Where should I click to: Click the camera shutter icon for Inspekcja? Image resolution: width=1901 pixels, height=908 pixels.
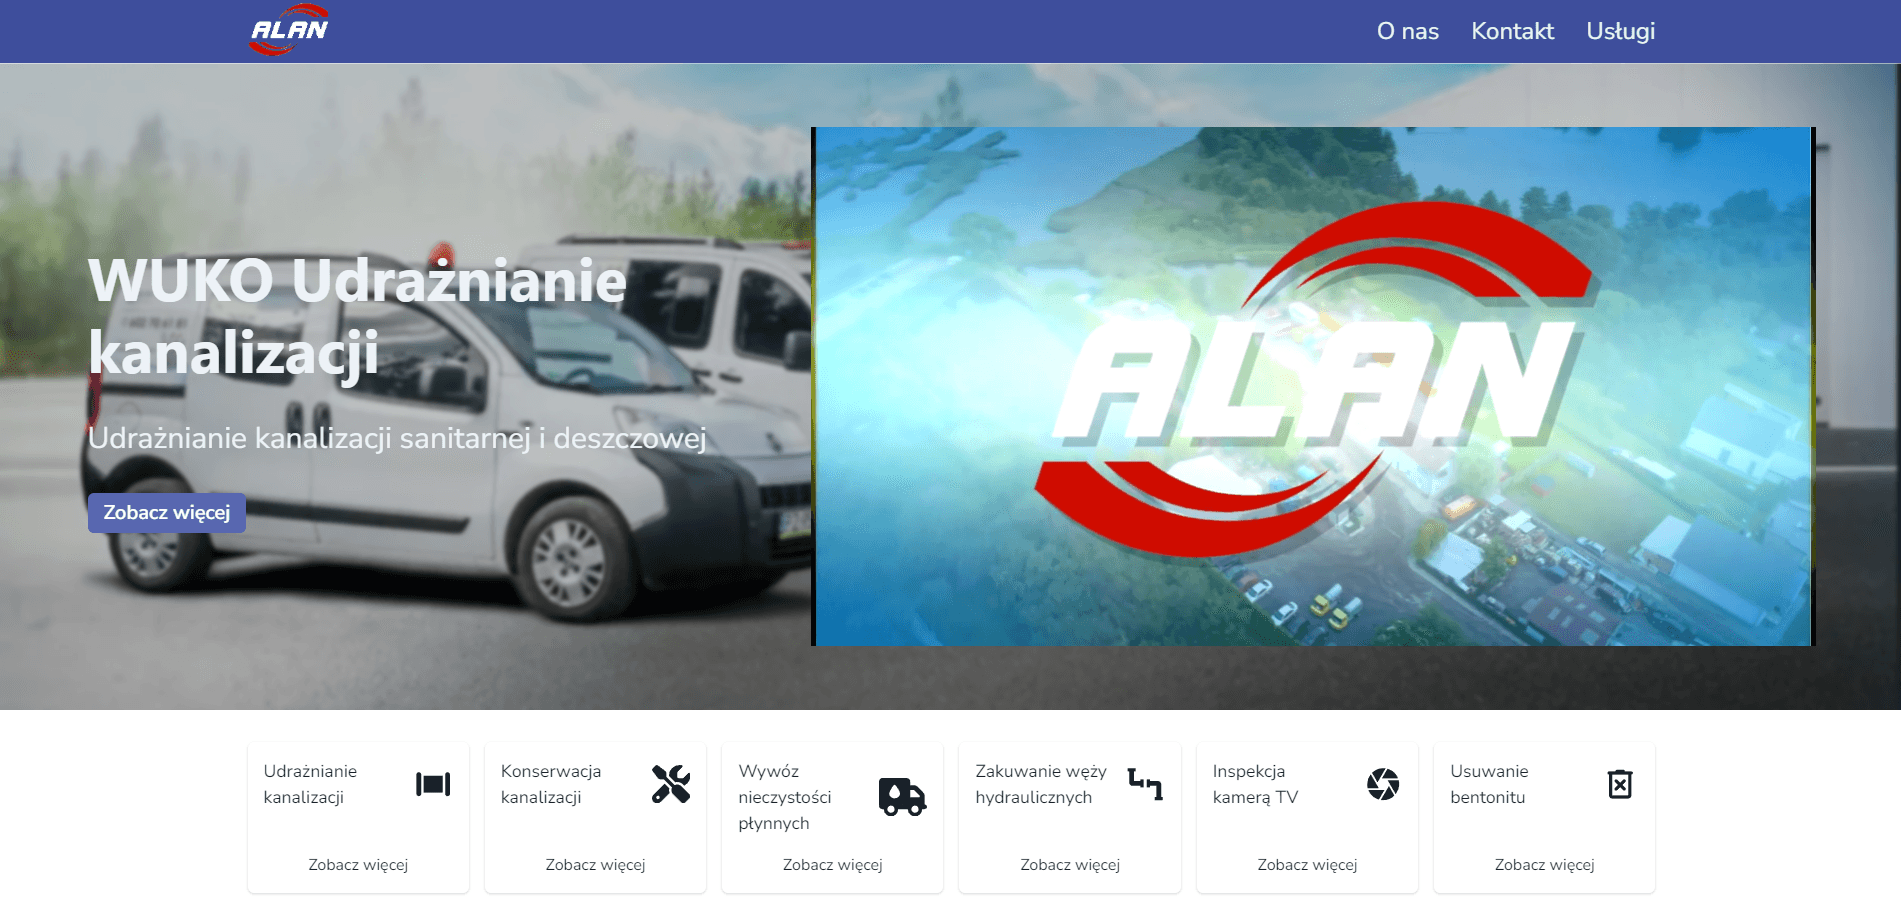pyautogui.click(x=1383, y=784)
